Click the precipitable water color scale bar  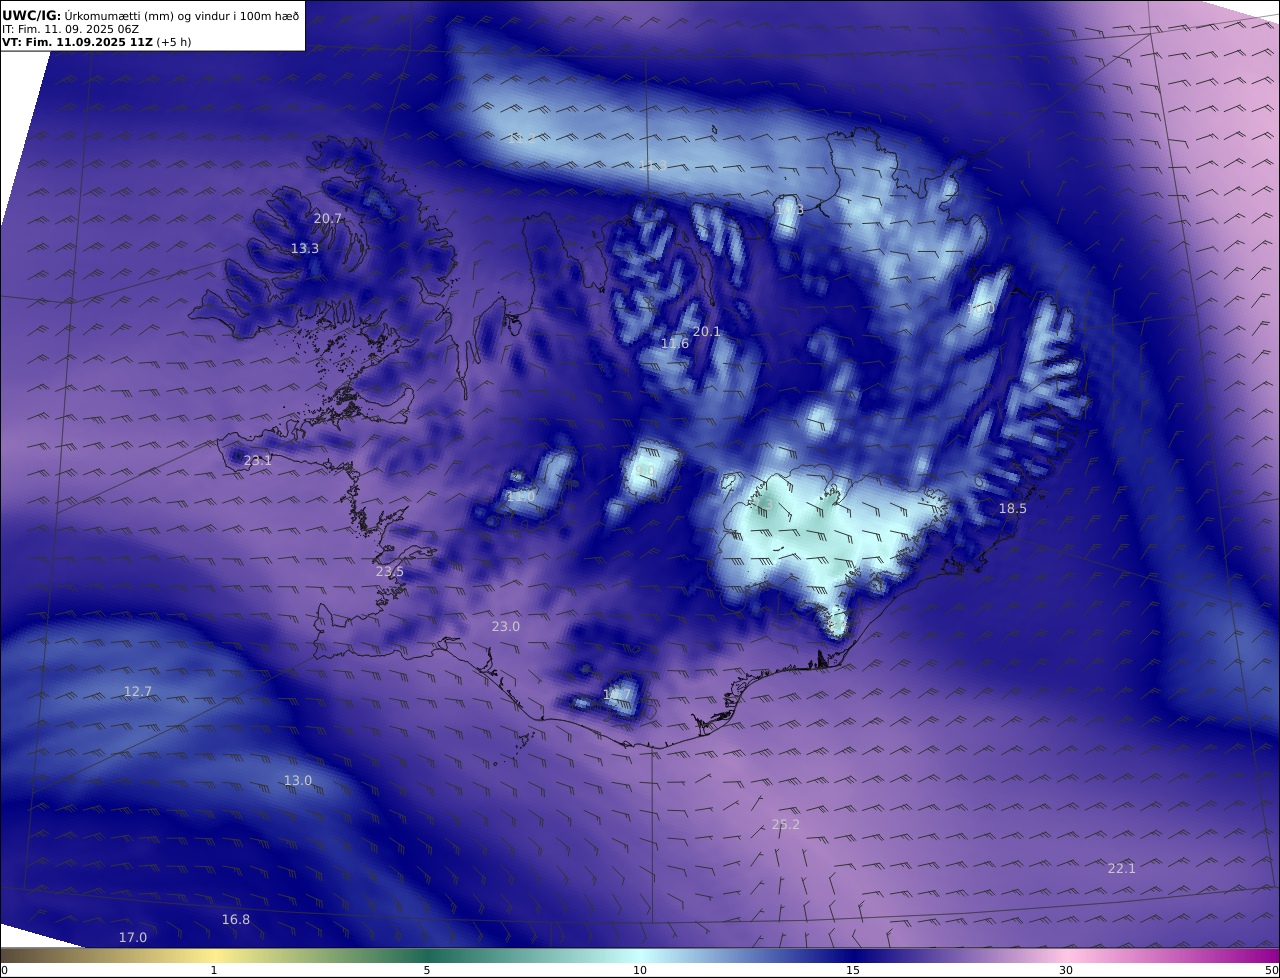click(640, 956)
